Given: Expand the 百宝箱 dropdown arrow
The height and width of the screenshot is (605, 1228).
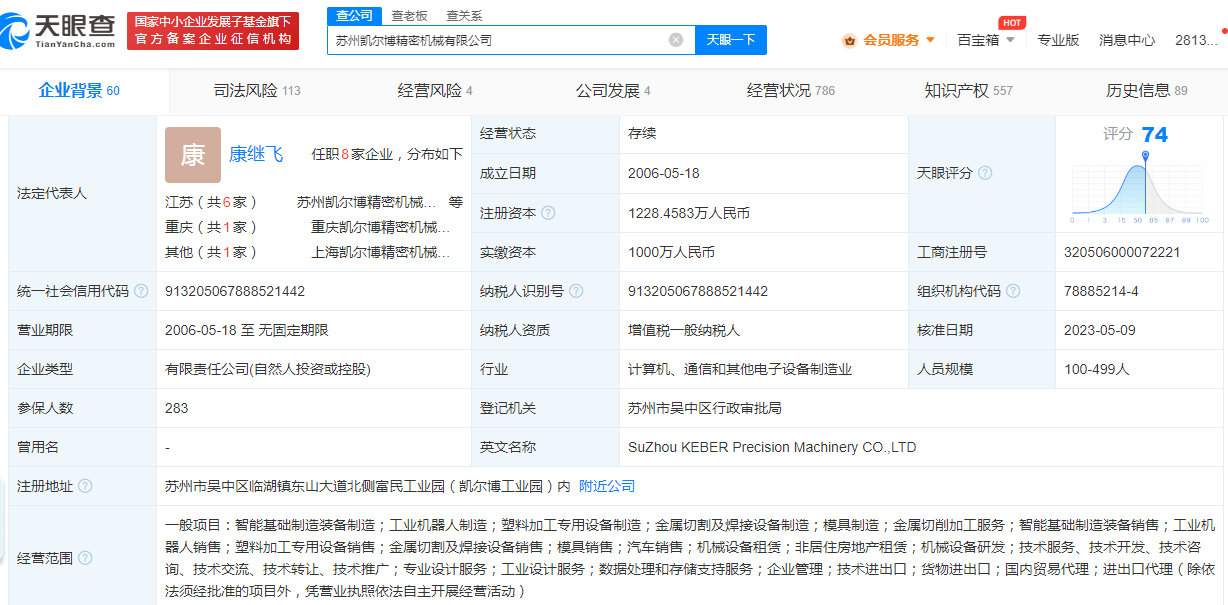Looking at the screenshot, I should click(1010, 40).
